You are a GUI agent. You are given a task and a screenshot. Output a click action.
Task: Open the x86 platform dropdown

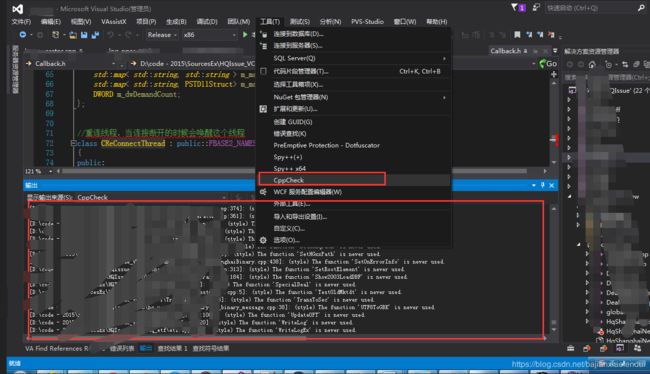[209, 35]
